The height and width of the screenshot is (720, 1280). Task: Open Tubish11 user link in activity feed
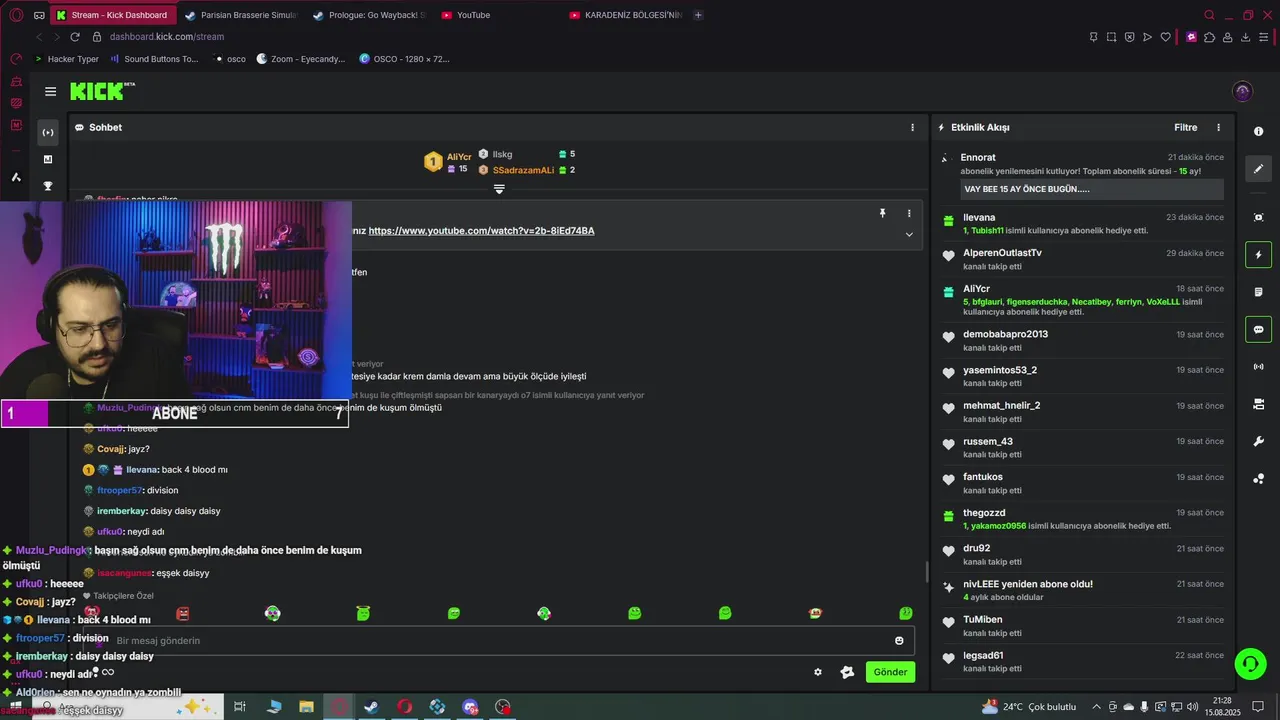989,230
